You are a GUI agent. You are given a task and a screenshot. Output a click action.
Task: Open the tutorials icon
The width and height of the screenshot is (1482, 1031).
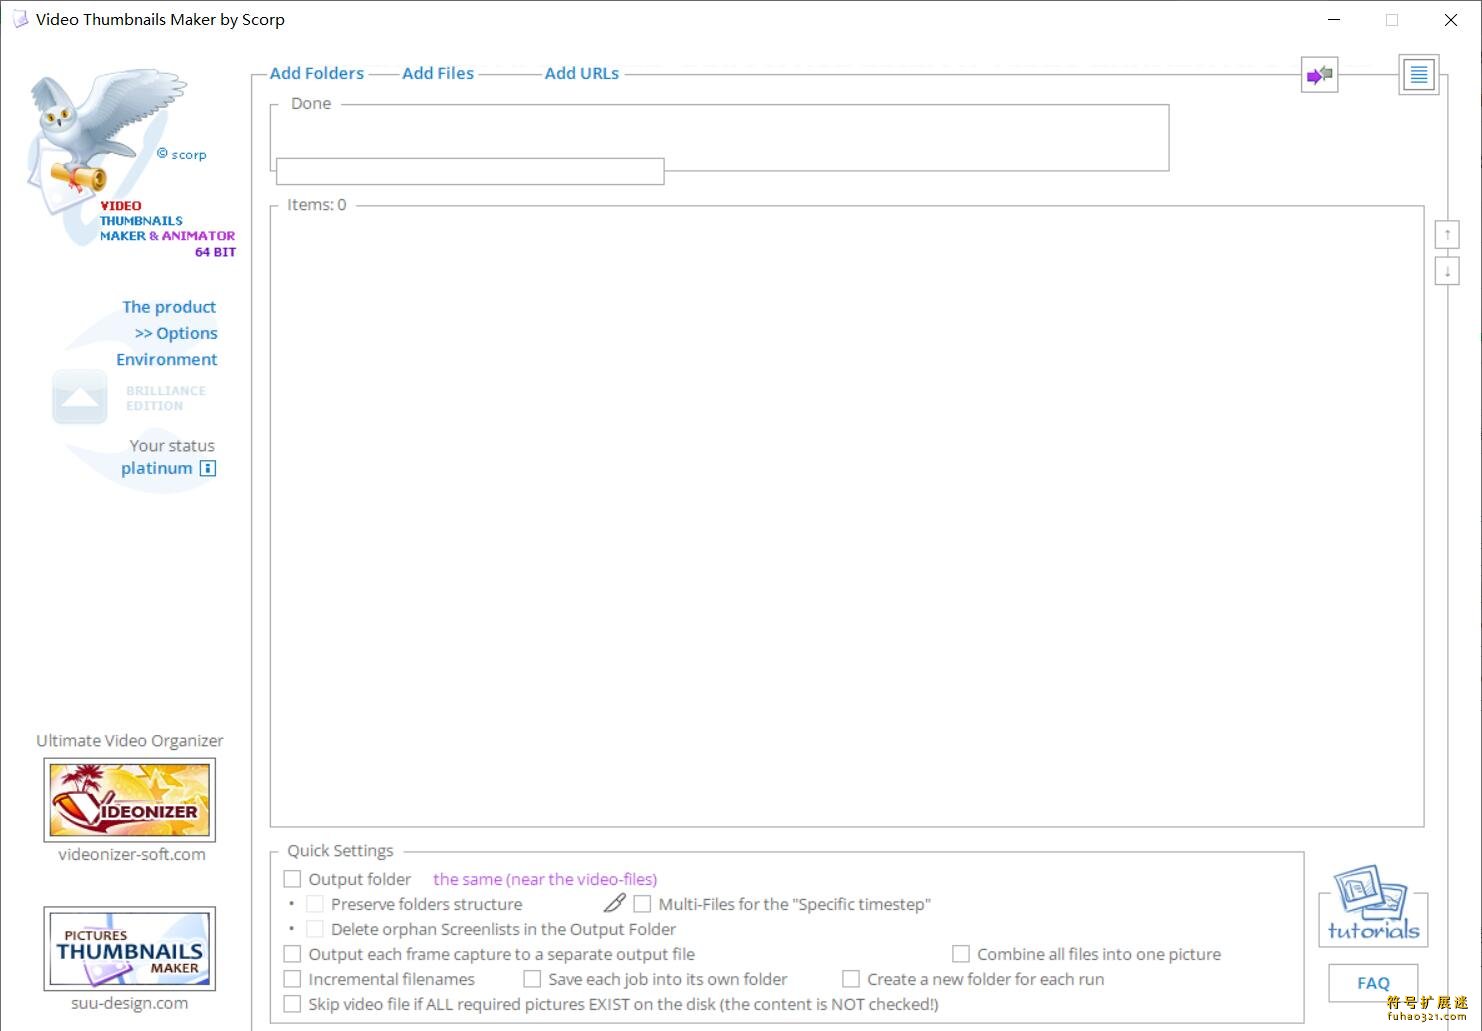1372,906
